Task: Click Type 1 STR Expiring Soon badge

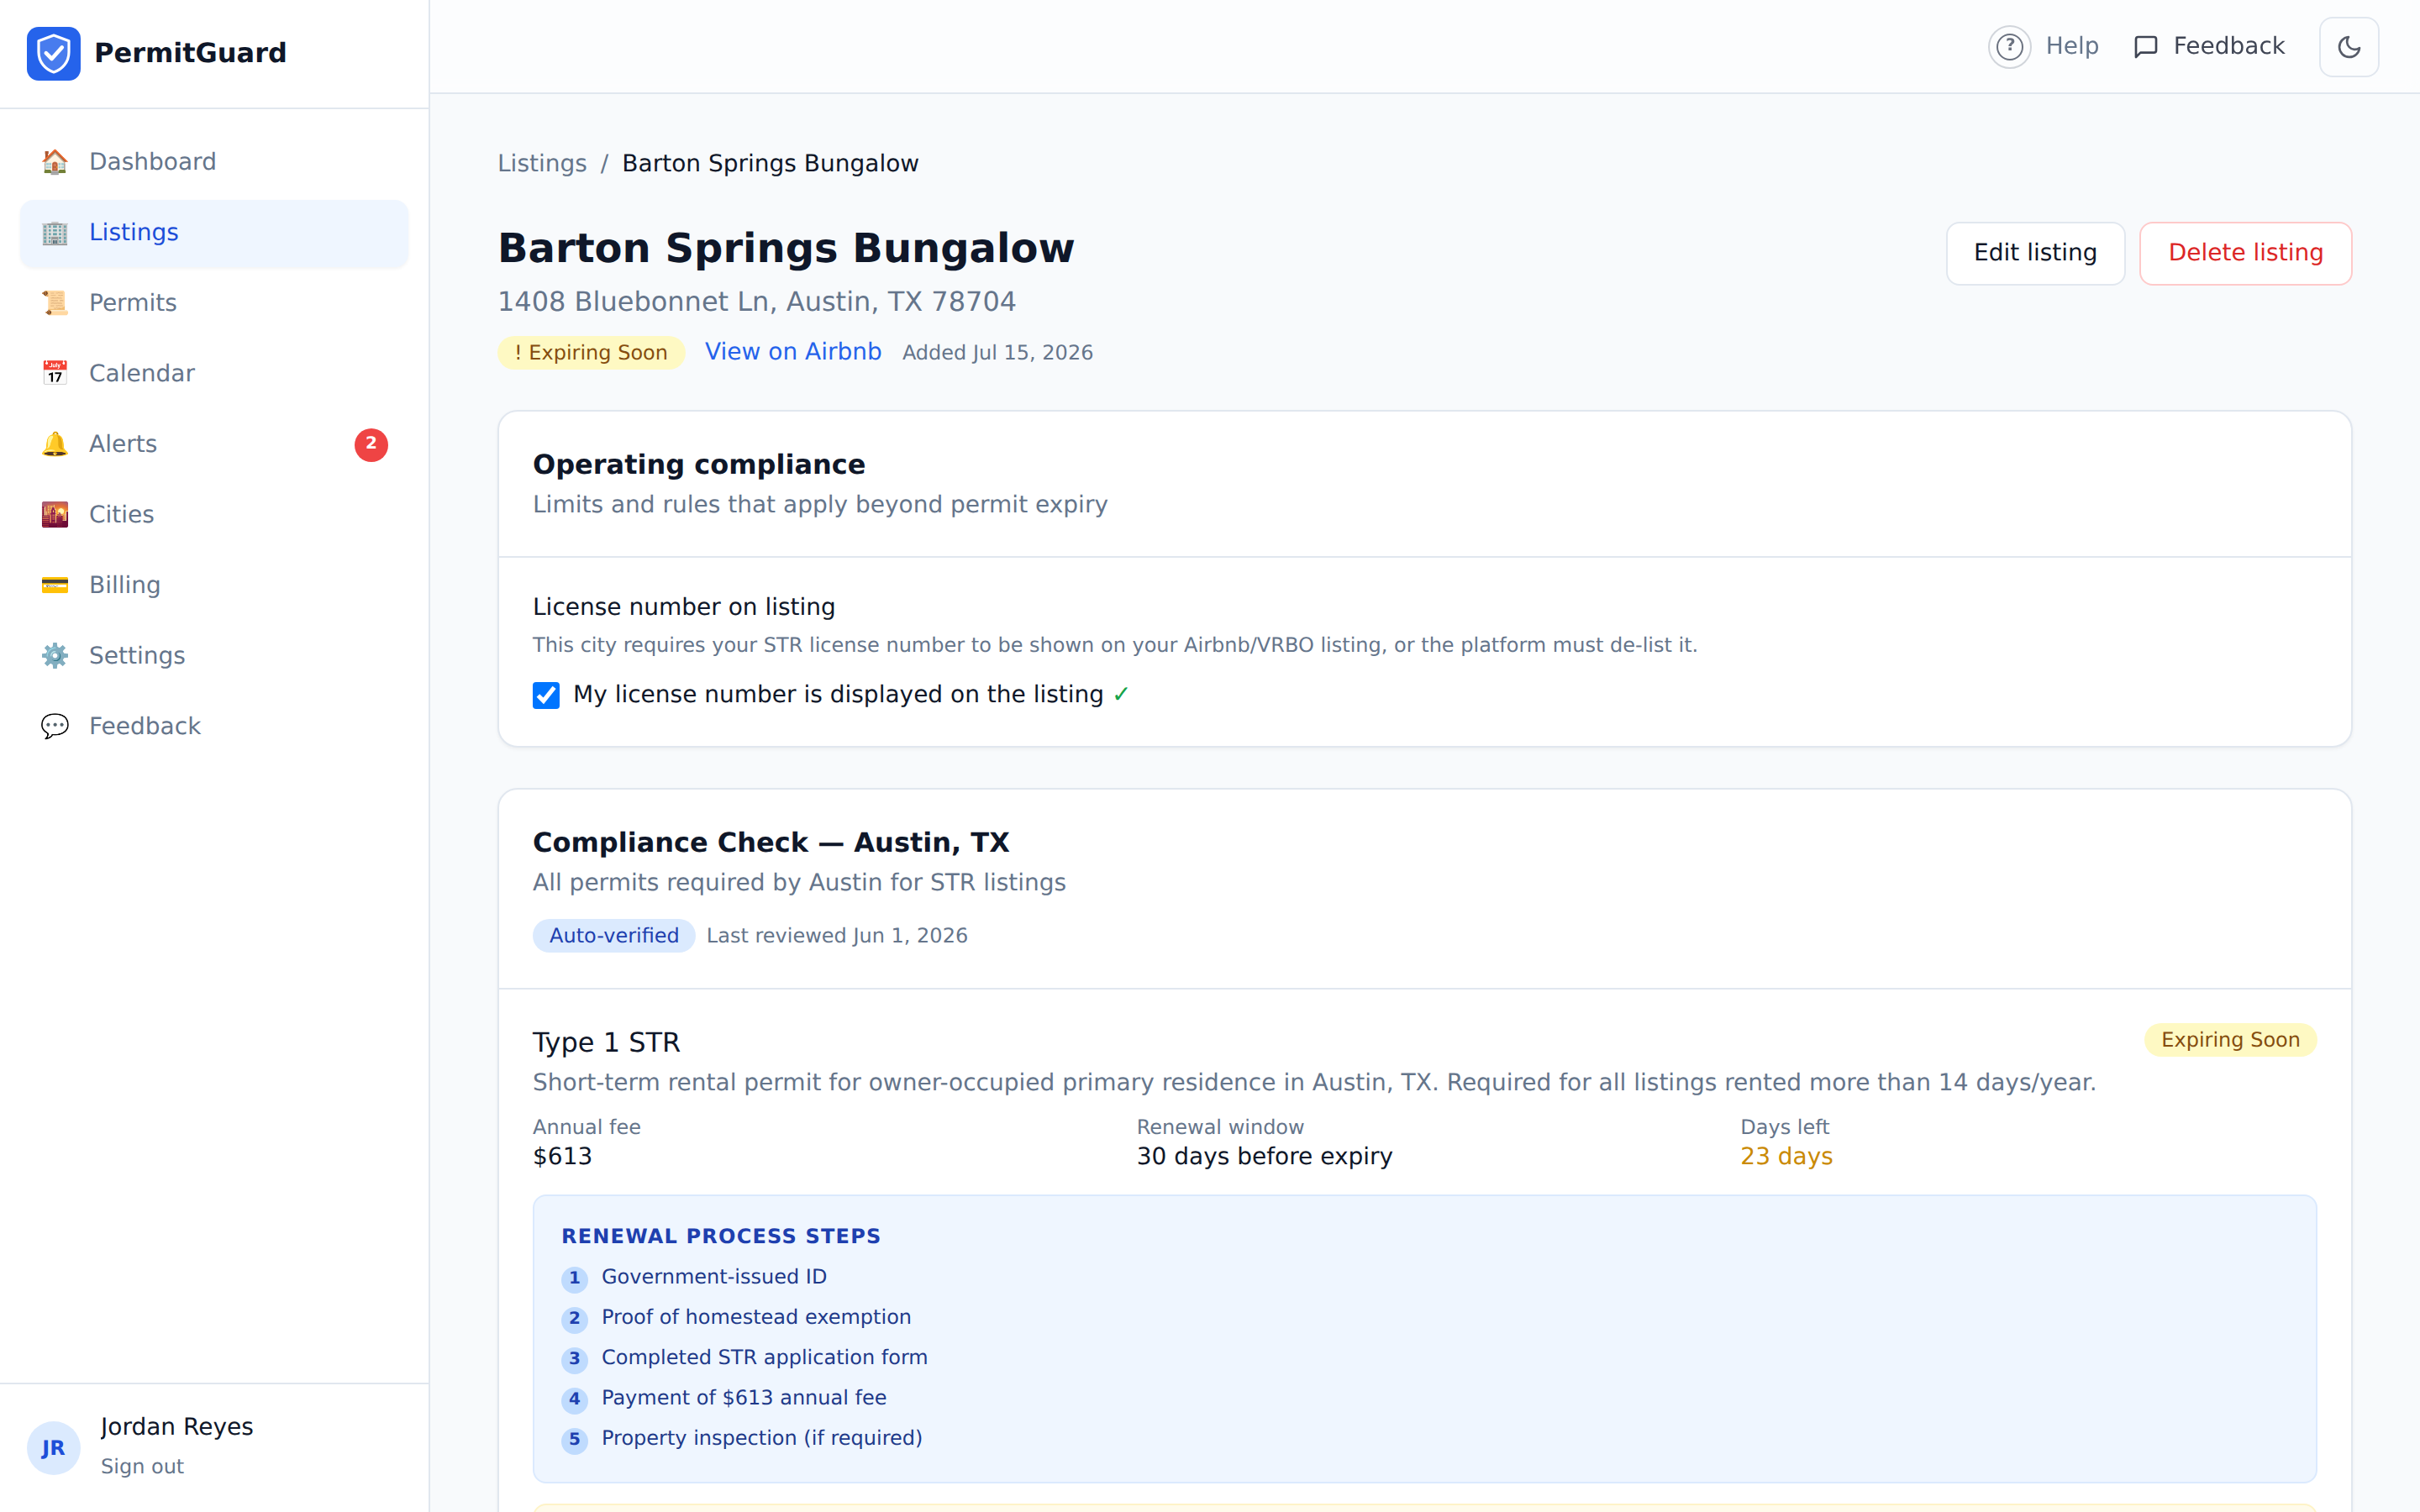Action: click(x=2230, y=1040)
